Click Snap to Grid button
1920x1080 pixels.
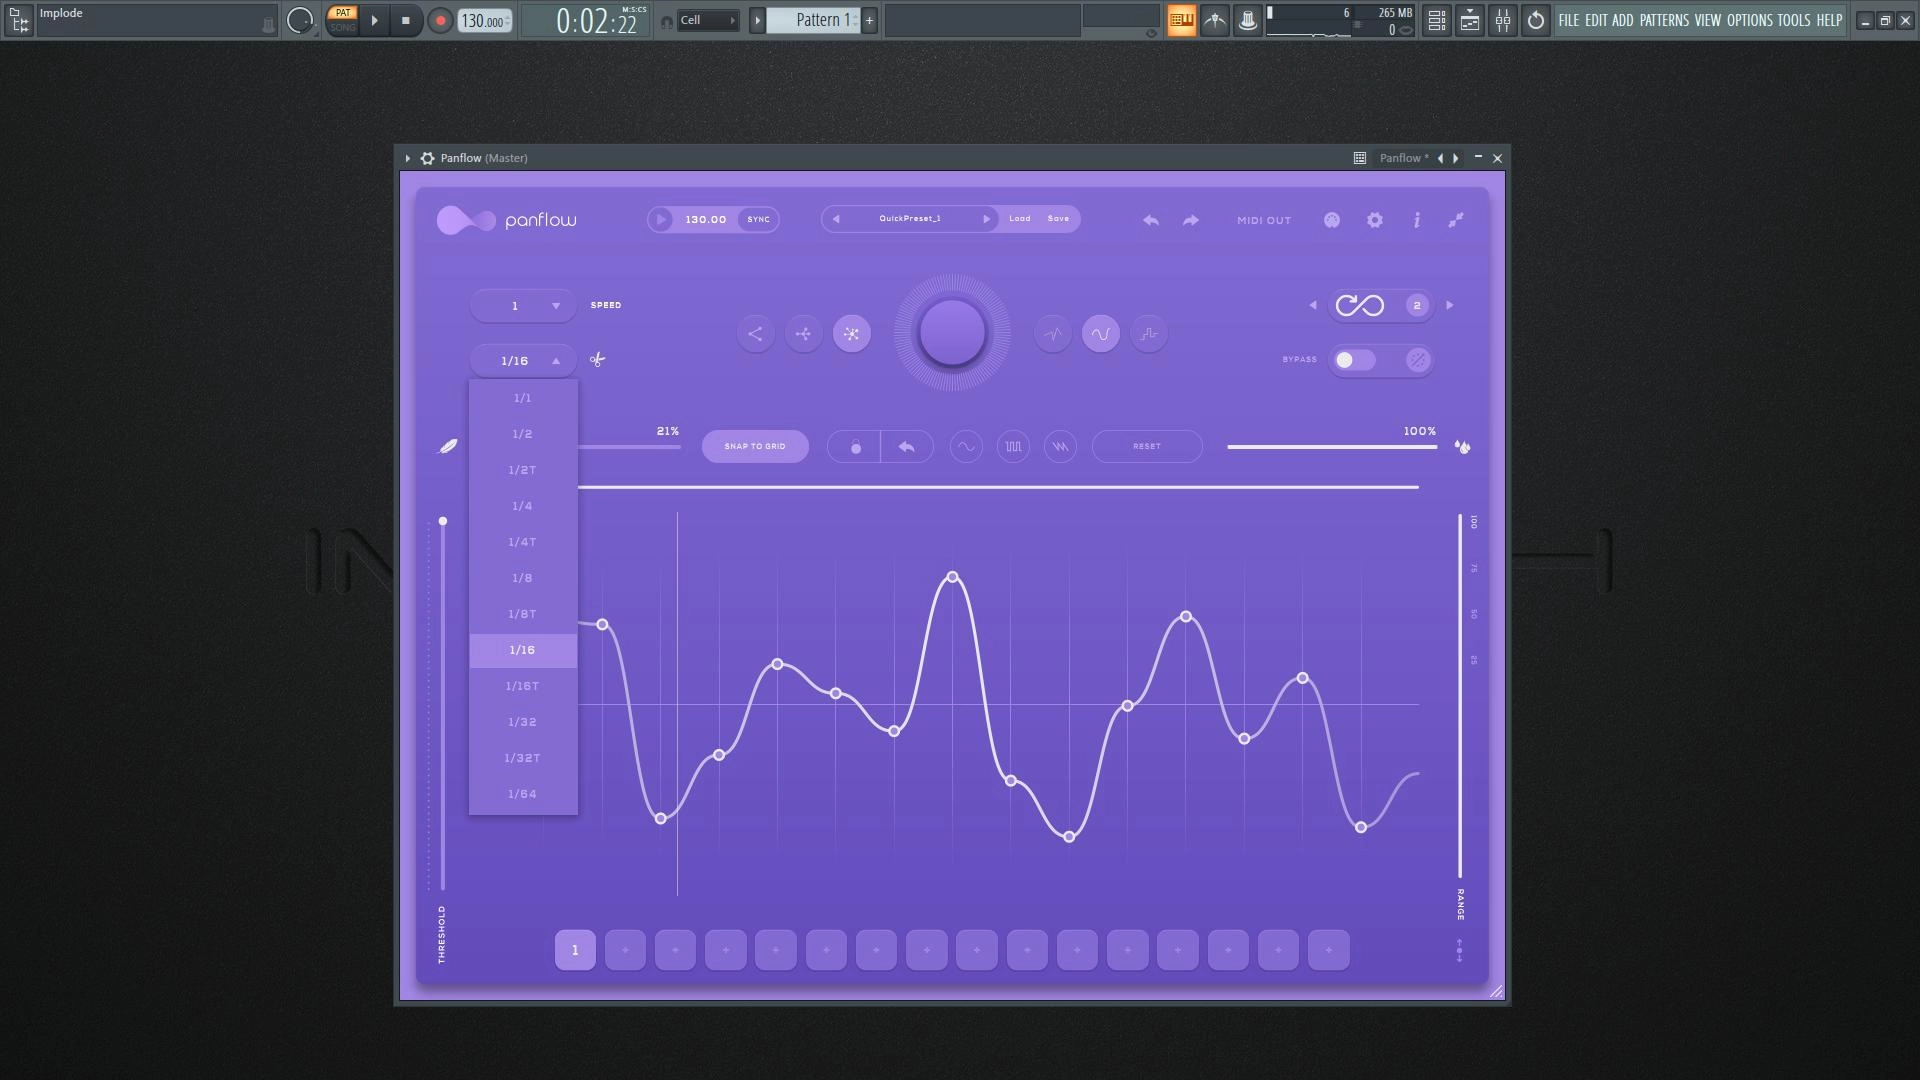(755, 447)
